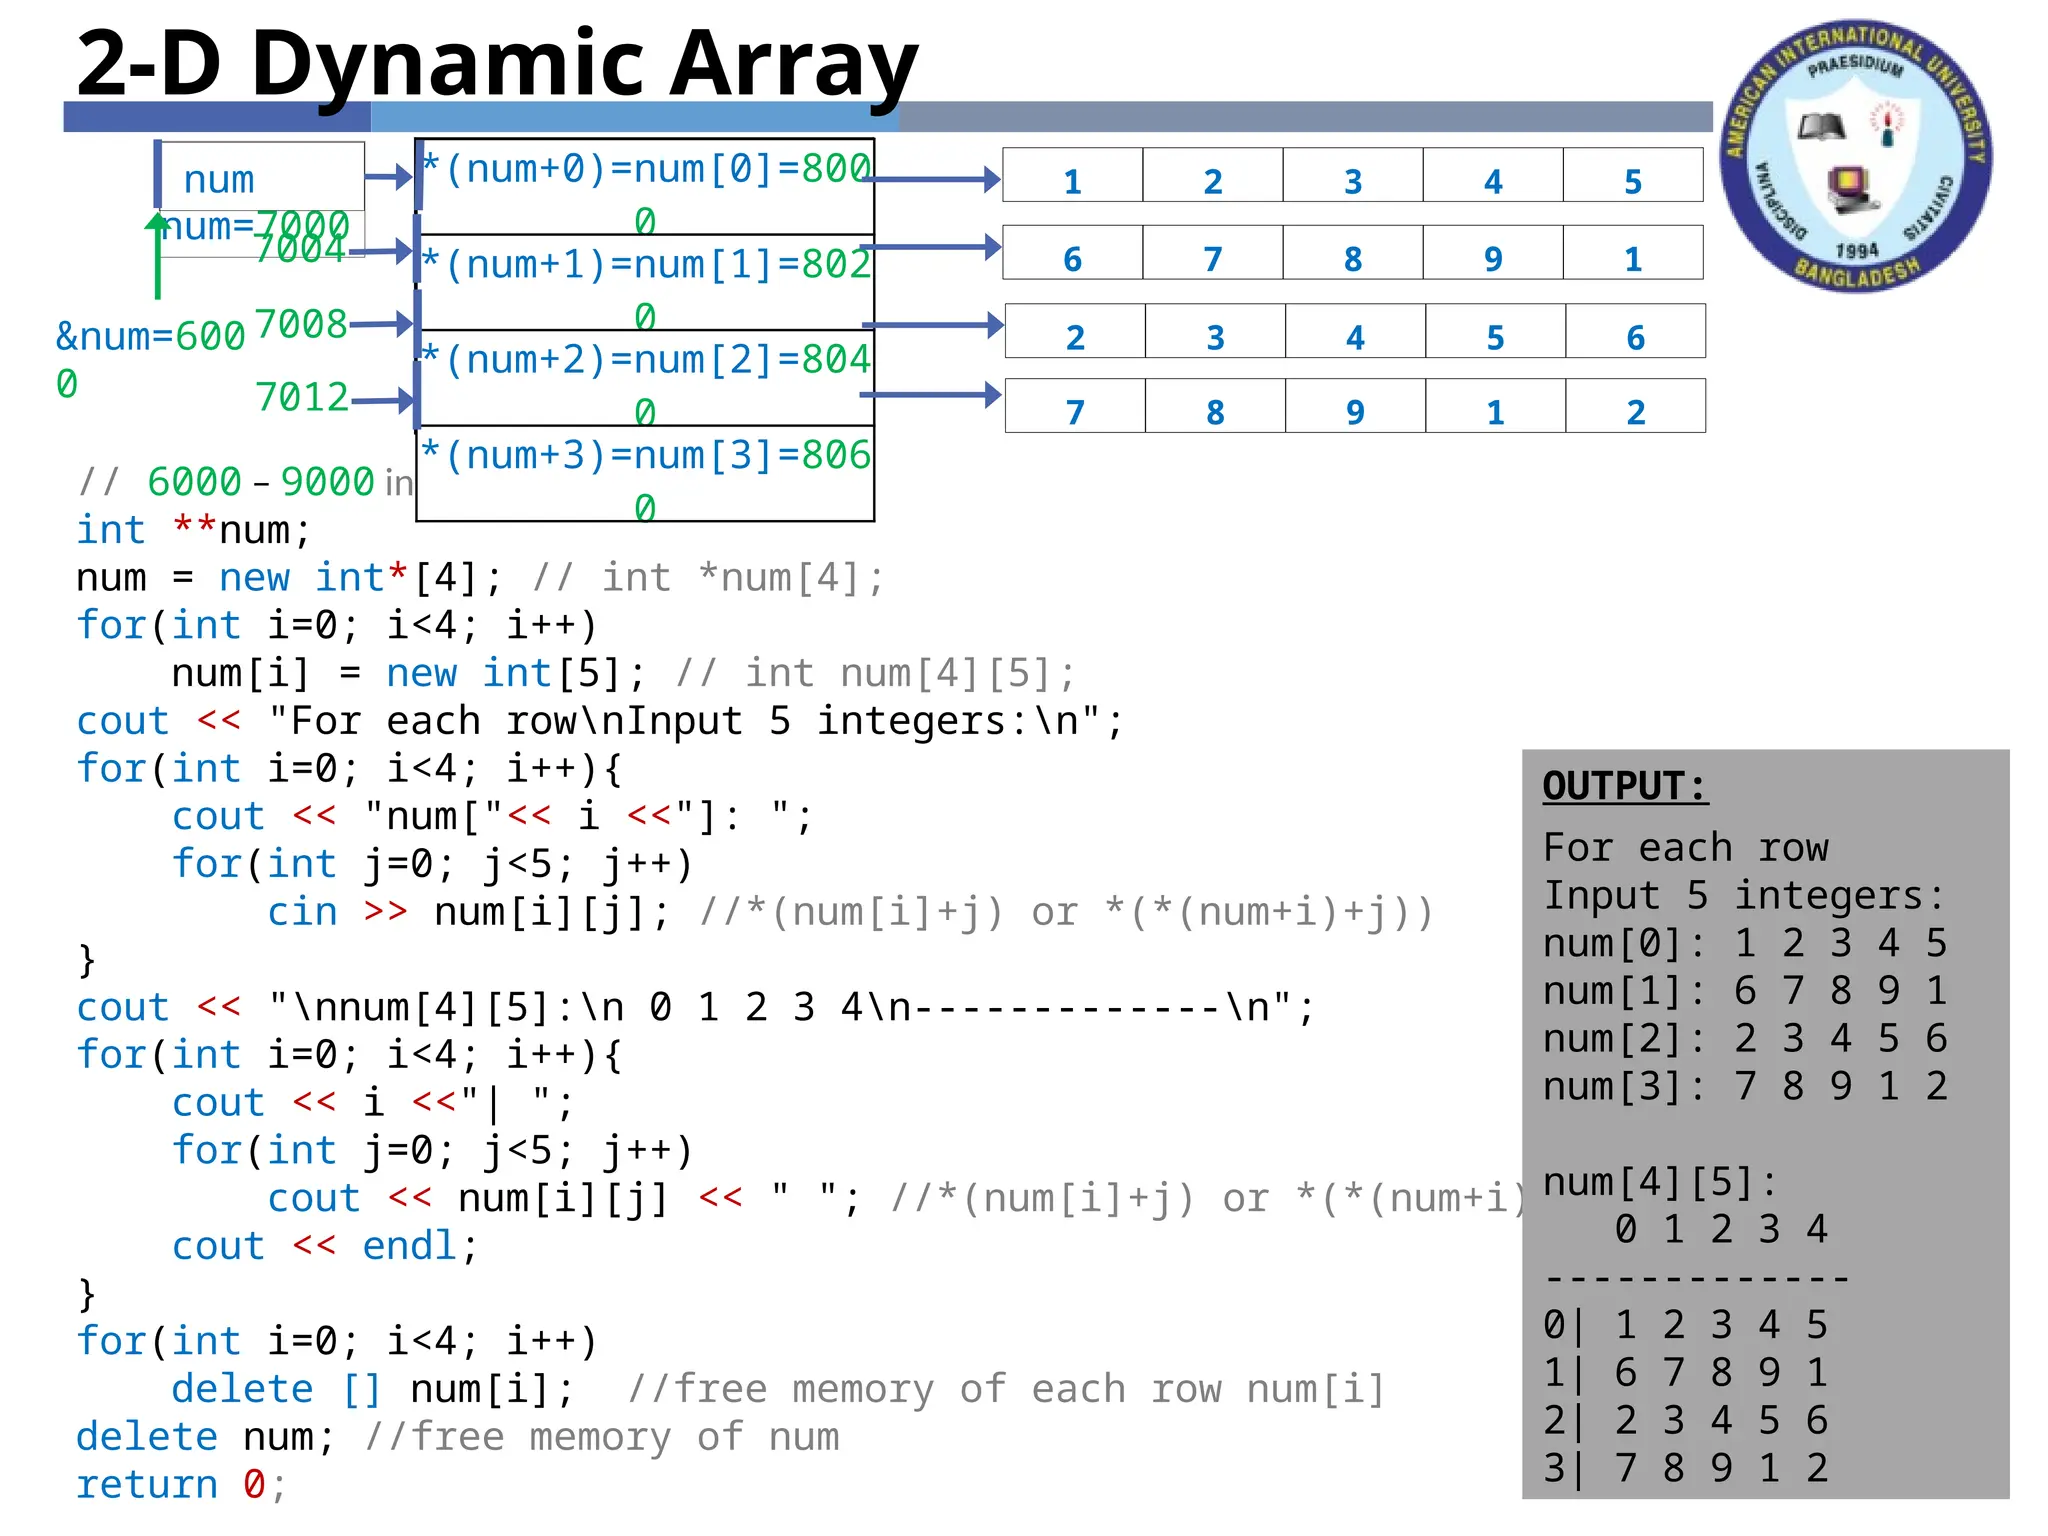
Task: Click the "7004" address label
Action: pyautogui.click(x=300, y=248)
